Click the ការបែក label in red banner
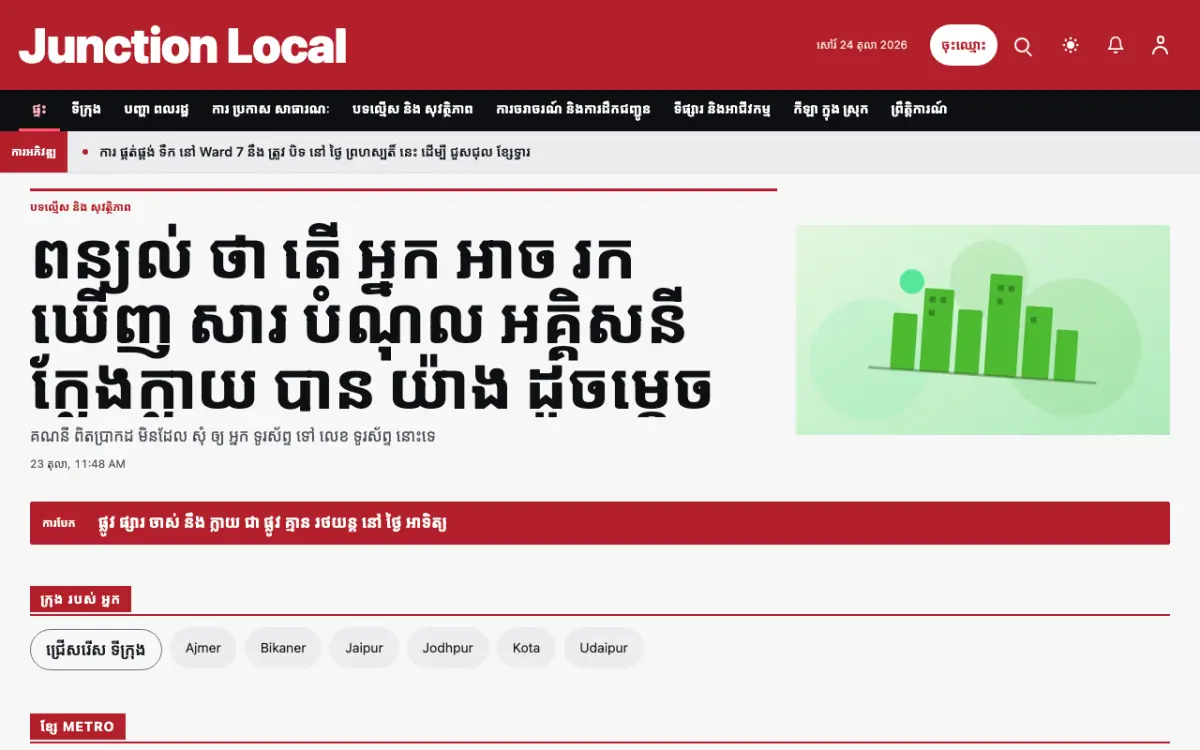Viewport: 1200px width, 750px height. [x=61, y=523]
